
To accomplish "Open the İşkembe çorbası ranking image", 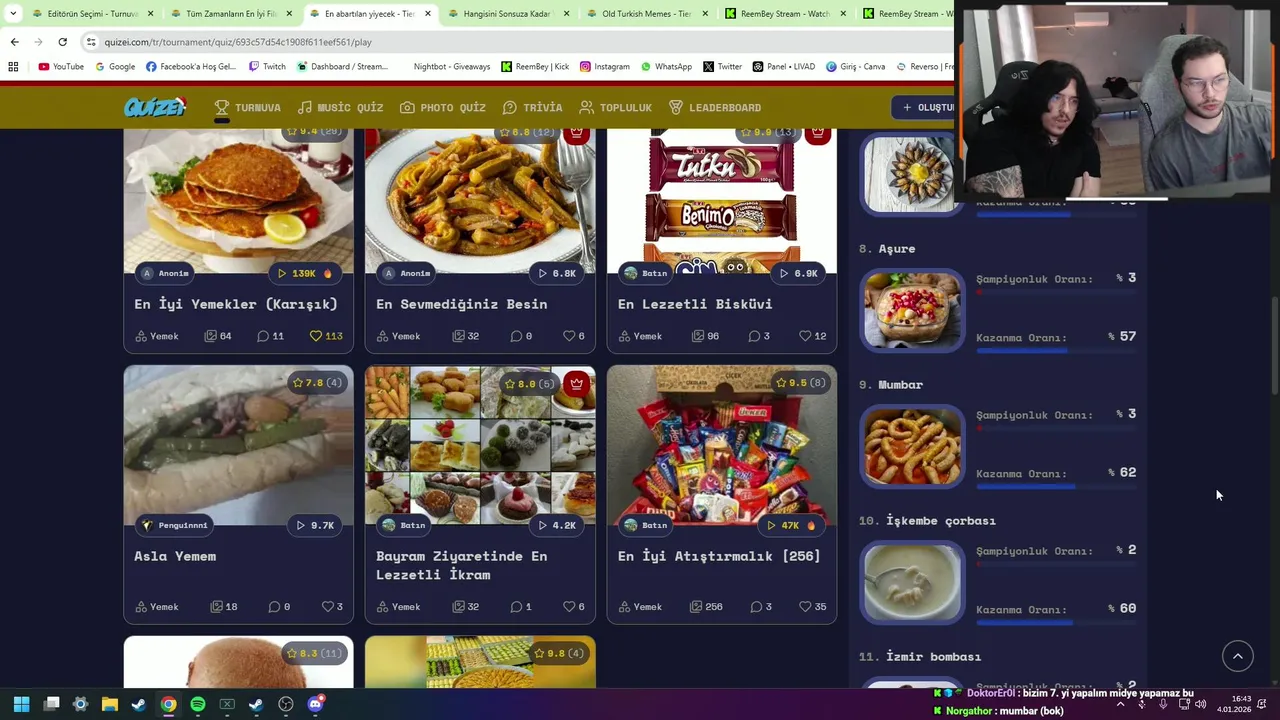I will point(913,582).
